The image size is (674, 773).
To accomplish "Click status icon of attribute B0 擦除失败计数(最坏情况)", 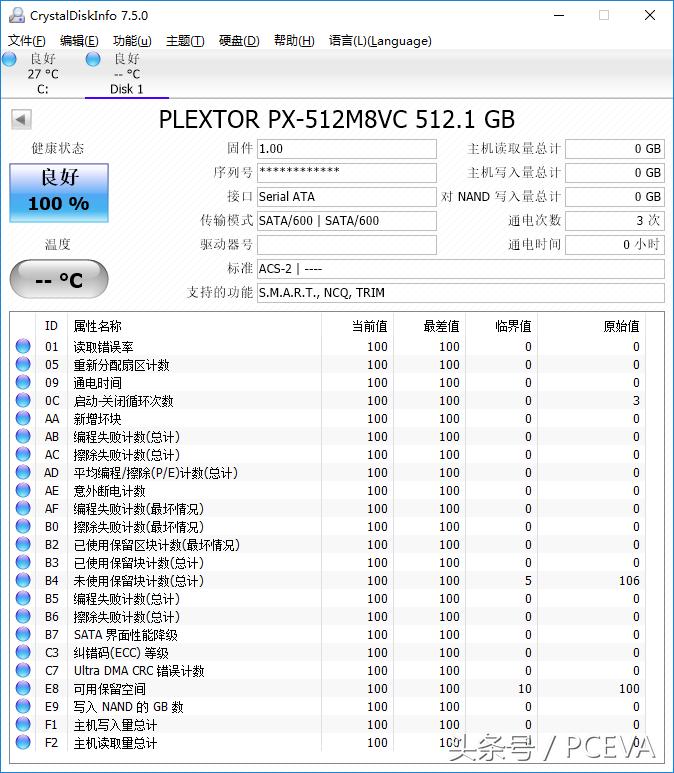I will point(23,526).
